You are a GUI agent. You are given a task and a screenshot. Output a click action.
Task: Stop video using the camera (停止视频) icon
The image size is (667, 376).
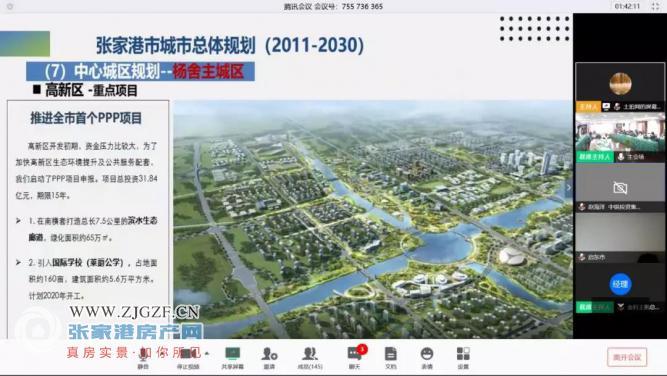(188, 354)
